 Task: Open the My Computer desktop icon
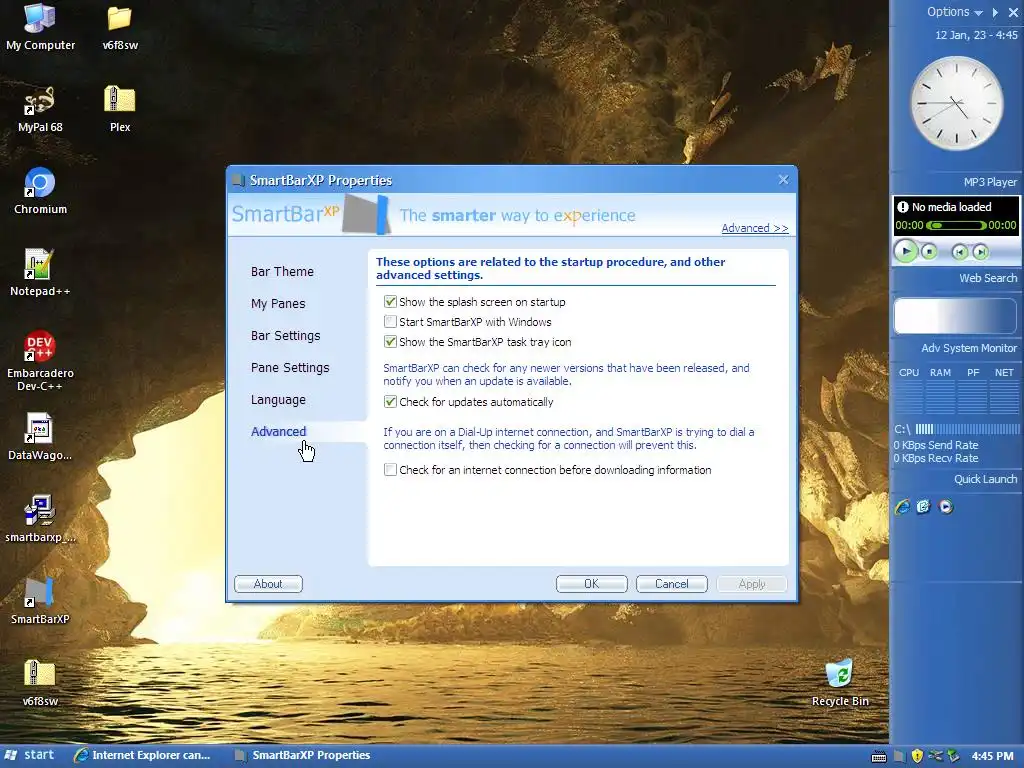(x=40, y=27)
